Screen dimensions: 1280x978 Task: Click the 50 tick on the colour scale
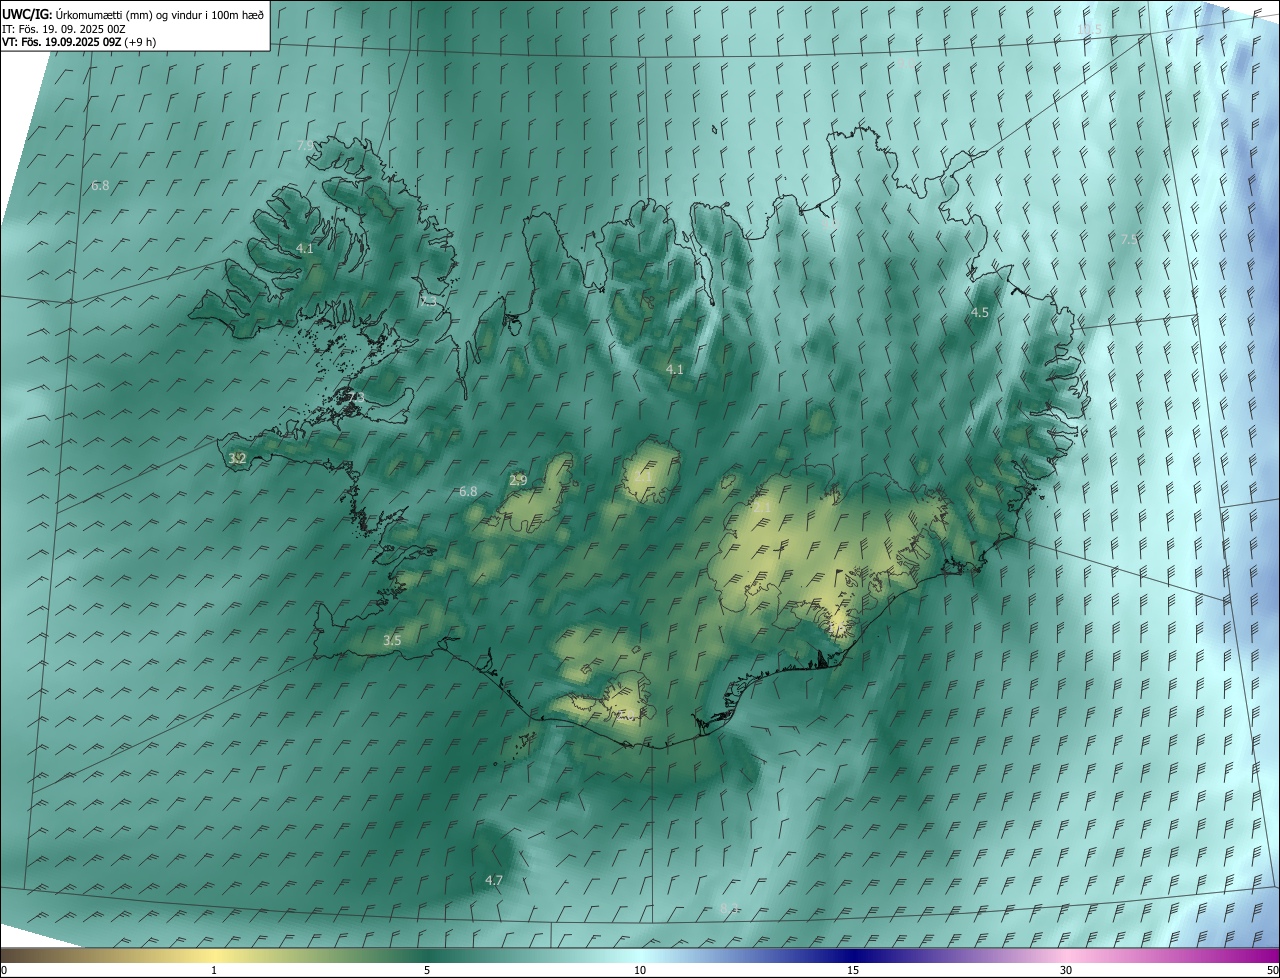click(1272, 971)
